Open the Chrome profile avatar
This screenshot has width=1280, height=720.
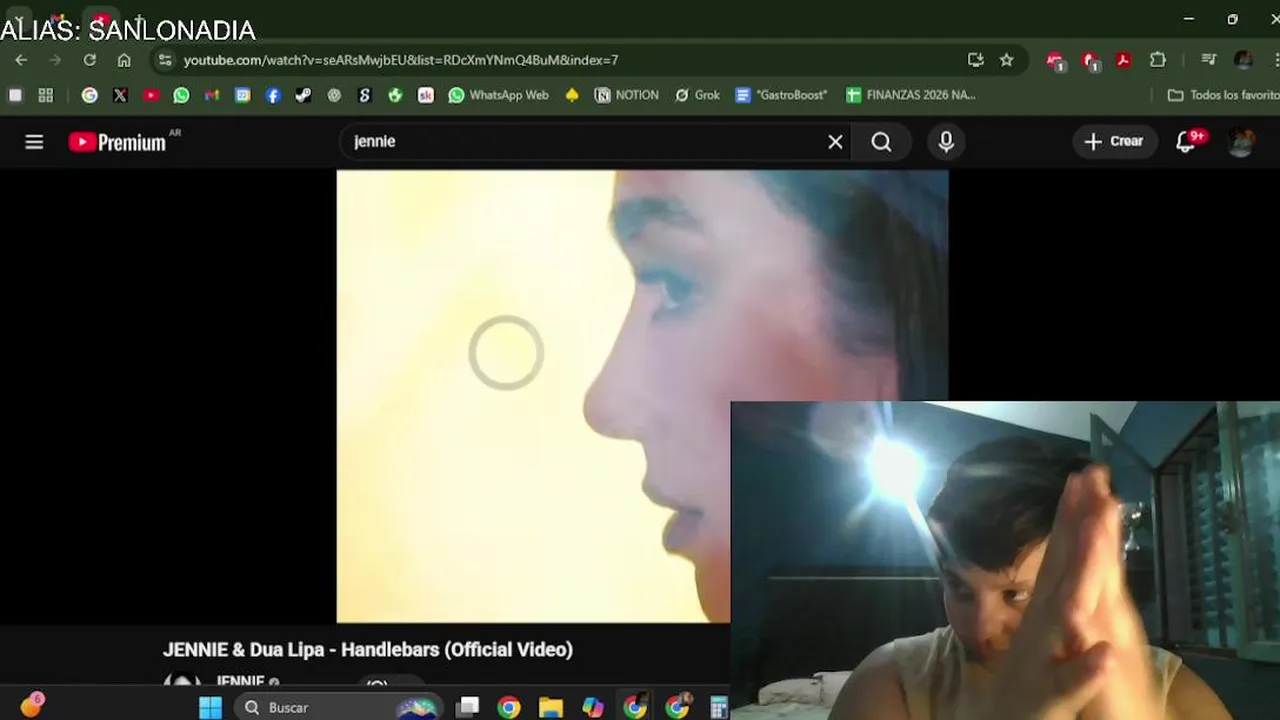1243,60
